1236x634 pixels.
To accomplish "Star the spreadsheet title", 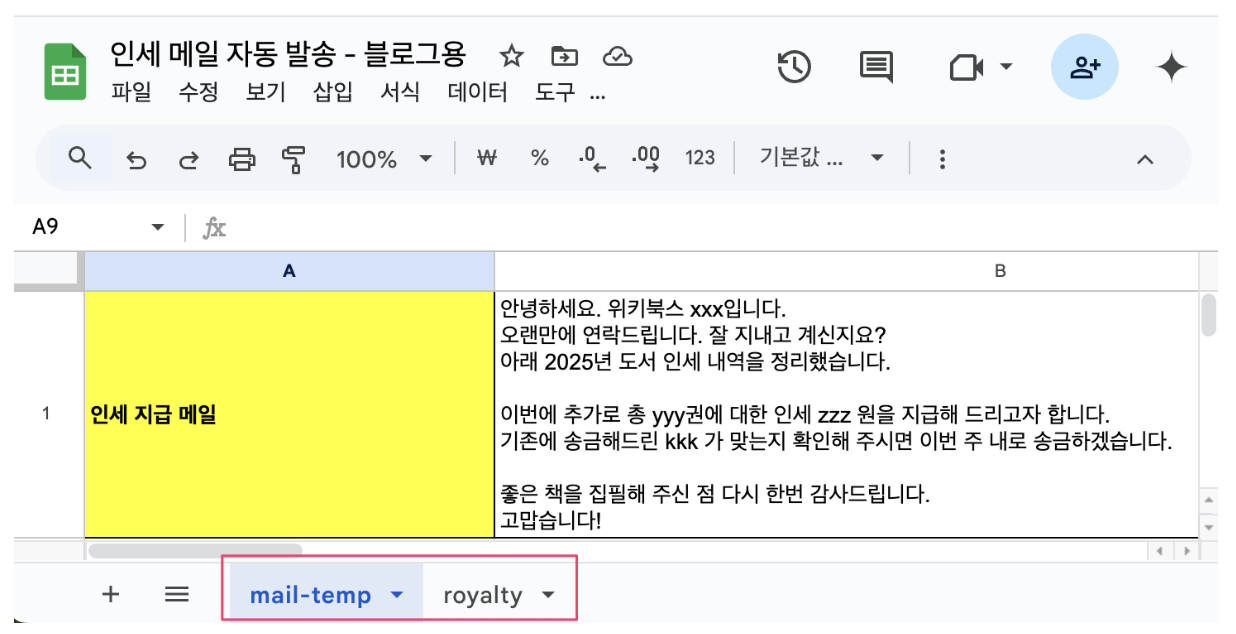I will click(511, 57).
